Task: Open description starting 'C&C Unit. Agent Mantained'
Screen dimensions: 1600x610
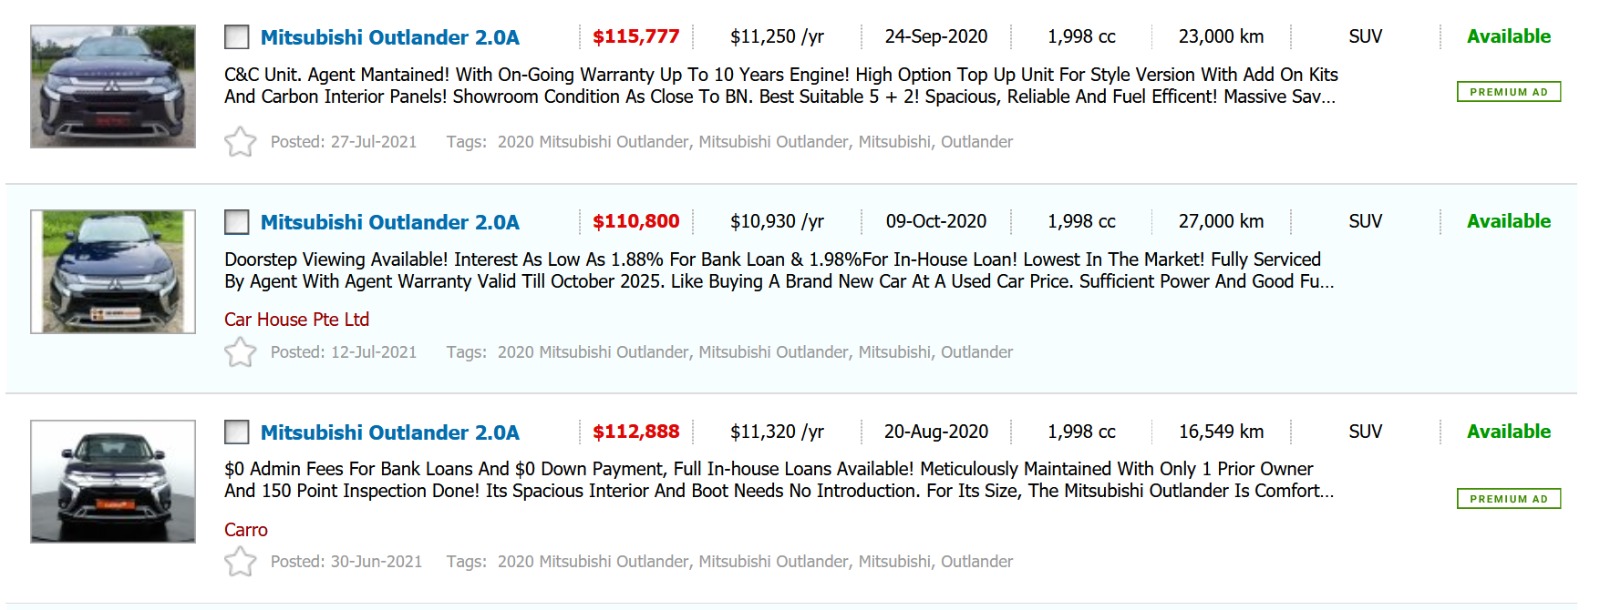Action: tap(780, 86)
